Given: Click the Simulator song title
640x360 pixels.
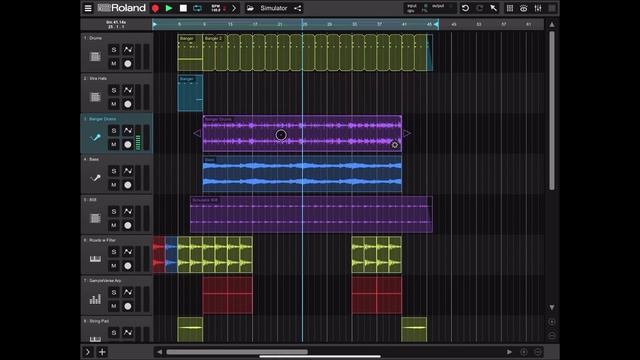Looking at the screenshot, I should click(273, 8).
